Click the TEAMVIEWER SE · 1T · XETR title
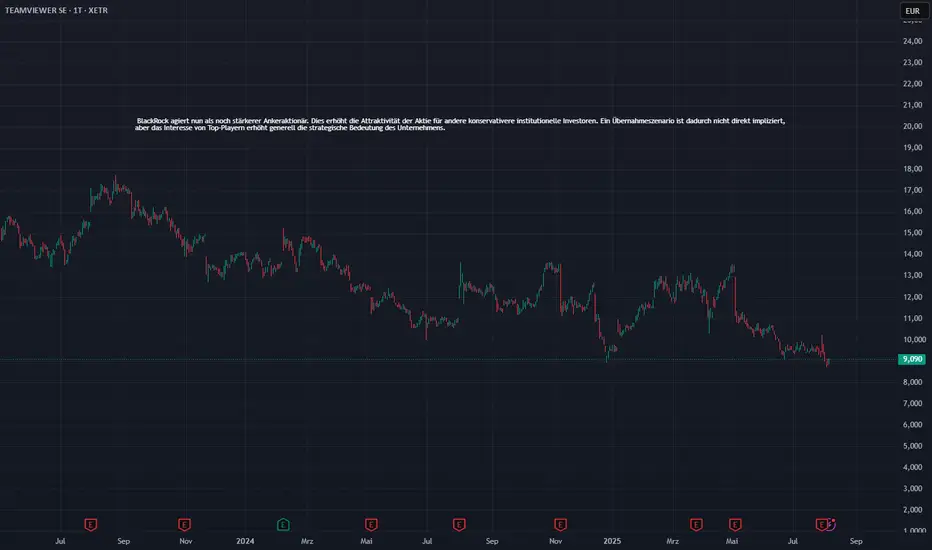The image size is (932, 550). click(56, 10)
